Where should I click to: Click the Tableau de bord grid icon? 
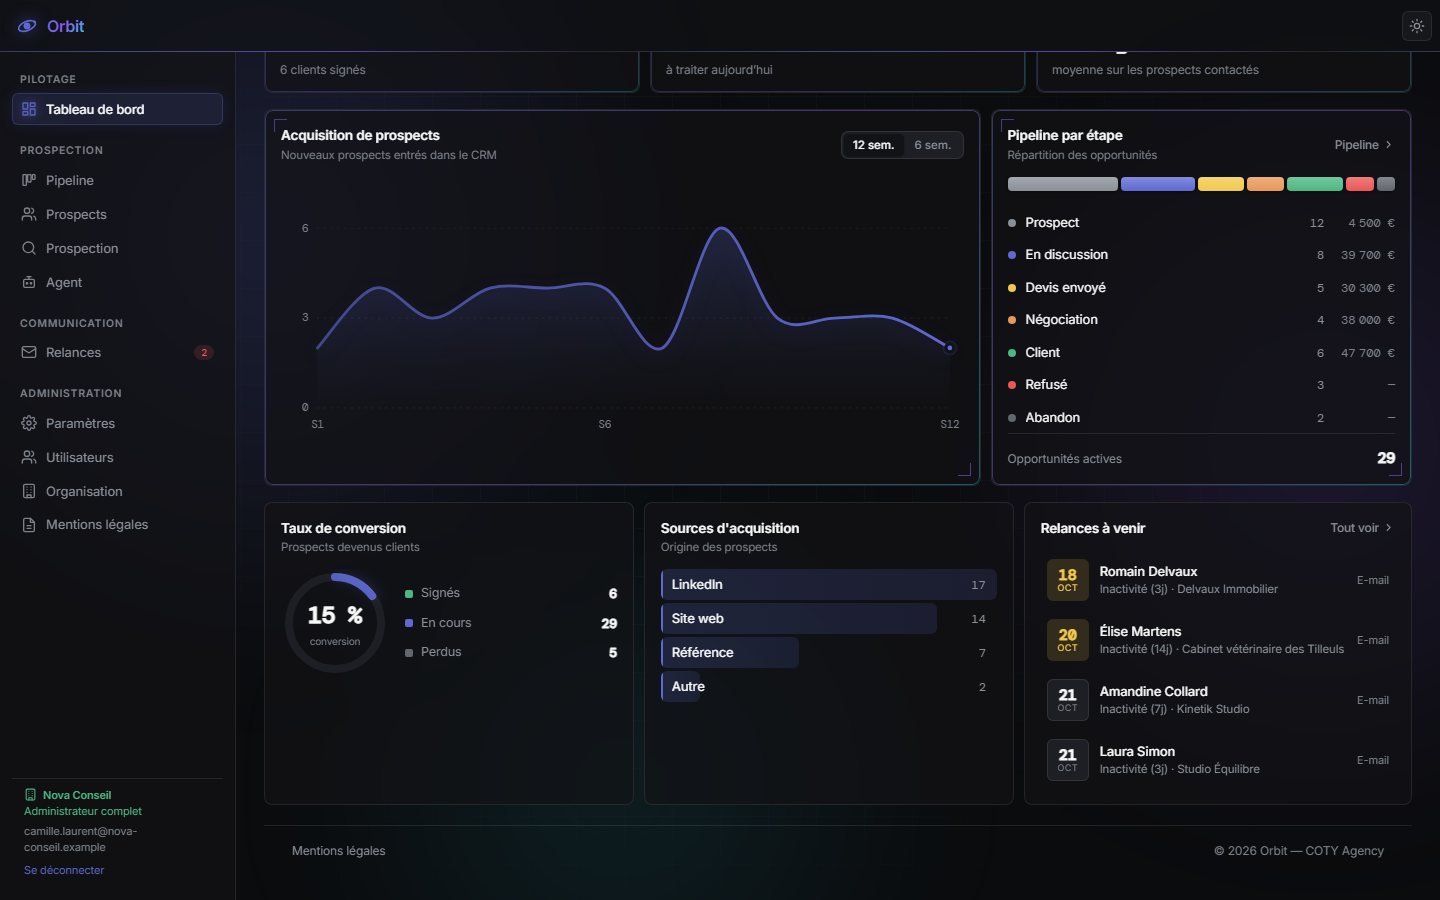pyautogui.click(x=29, y=109)
